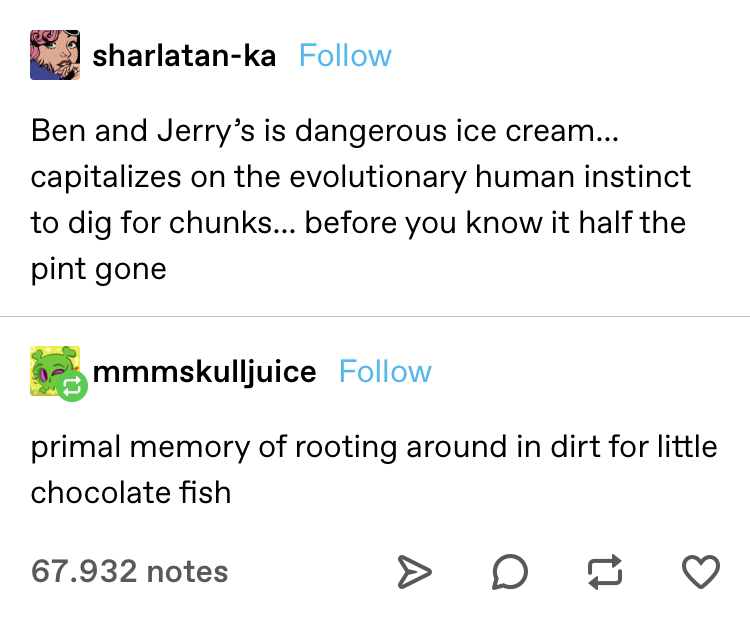Click the paper plane share icon
The image size is (750, 628).
tap(414, 572)
